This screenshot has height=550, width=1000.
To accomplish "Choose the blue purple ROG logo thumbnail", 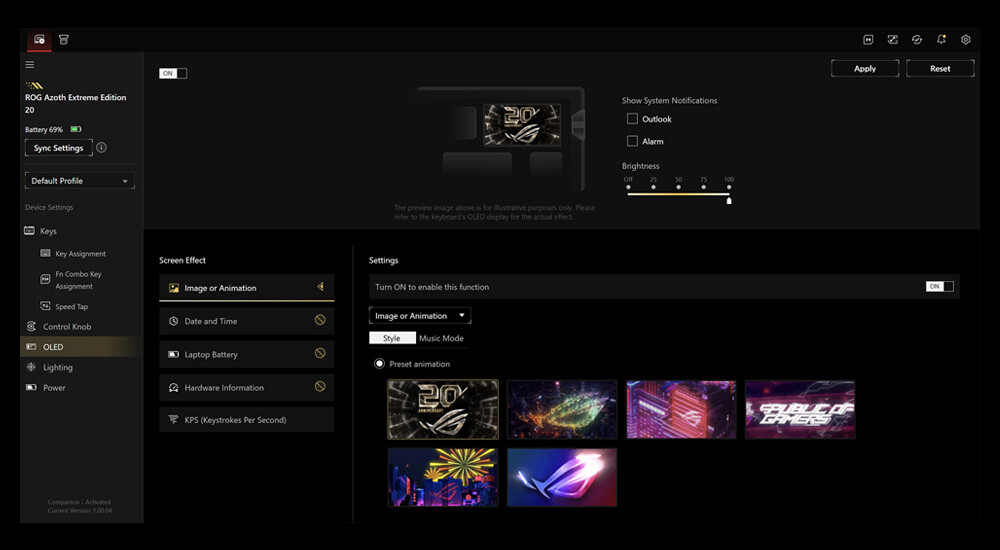I will [562, 477].
